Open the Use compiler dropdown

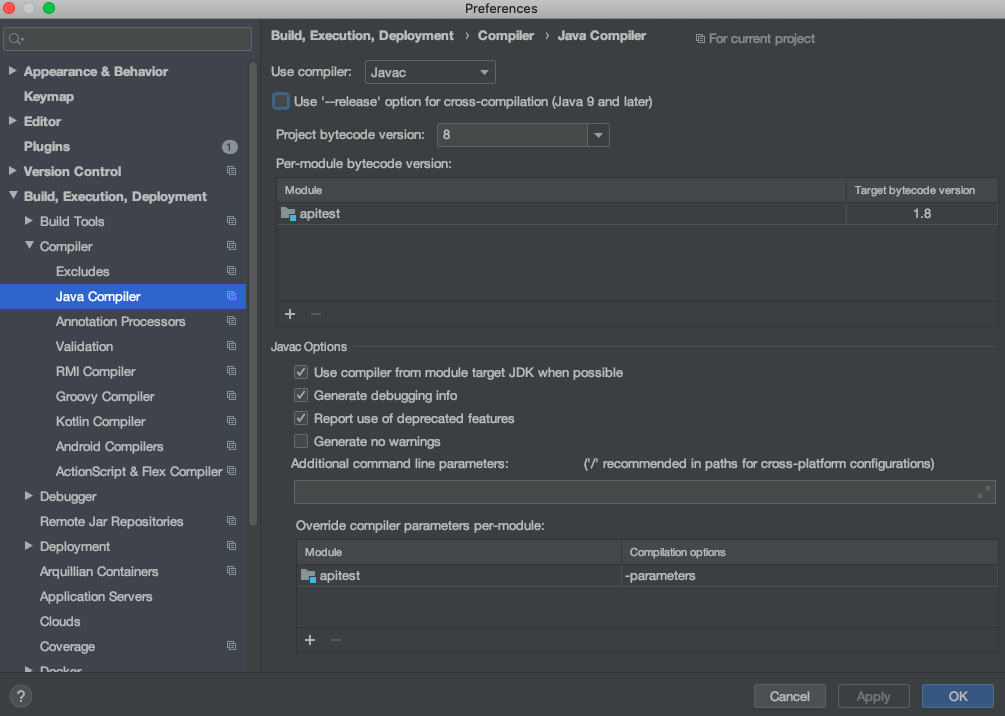click(x=430, y=72)
